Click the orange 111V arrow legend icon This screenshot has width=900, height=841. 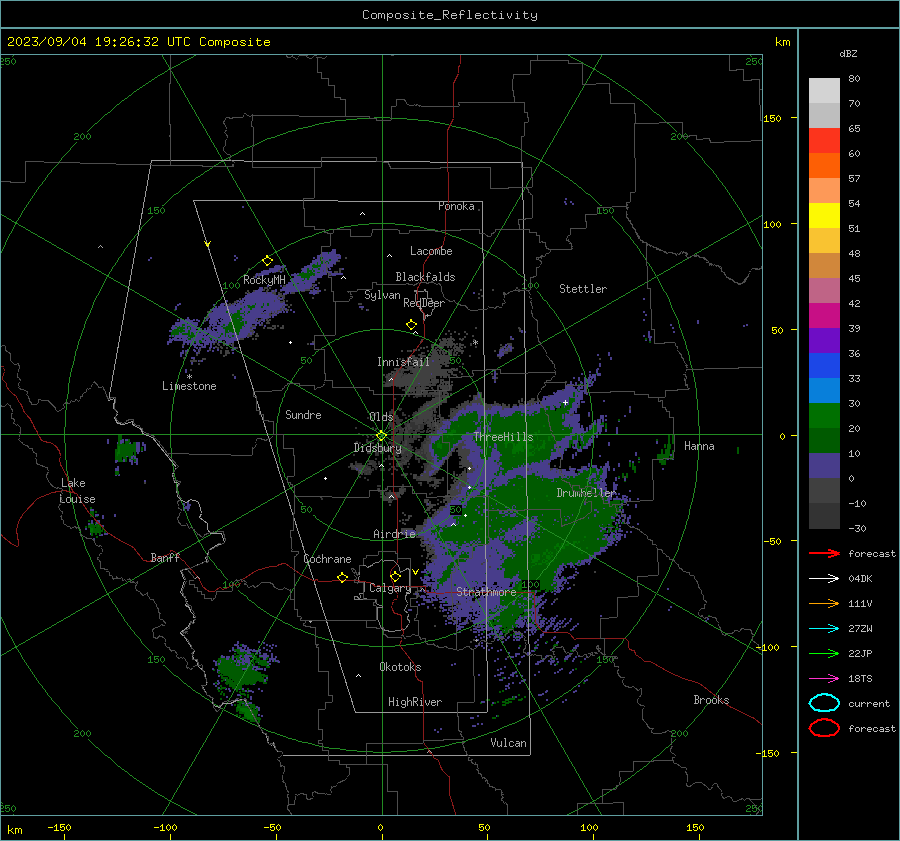(x=824, y=603)
